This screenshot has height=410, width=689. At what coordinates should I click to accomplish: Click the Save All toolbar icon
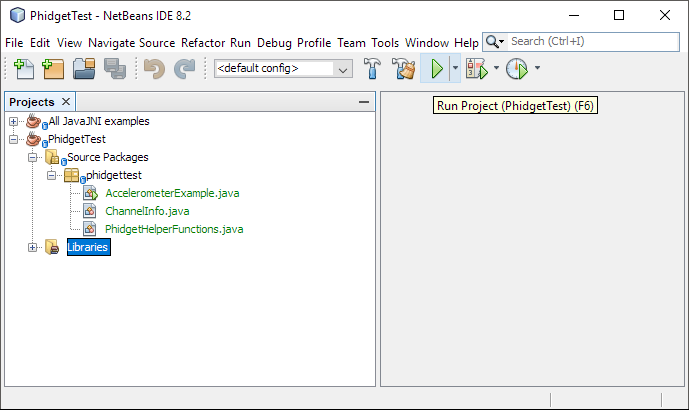pyautogui.click(x=115, y=69)
